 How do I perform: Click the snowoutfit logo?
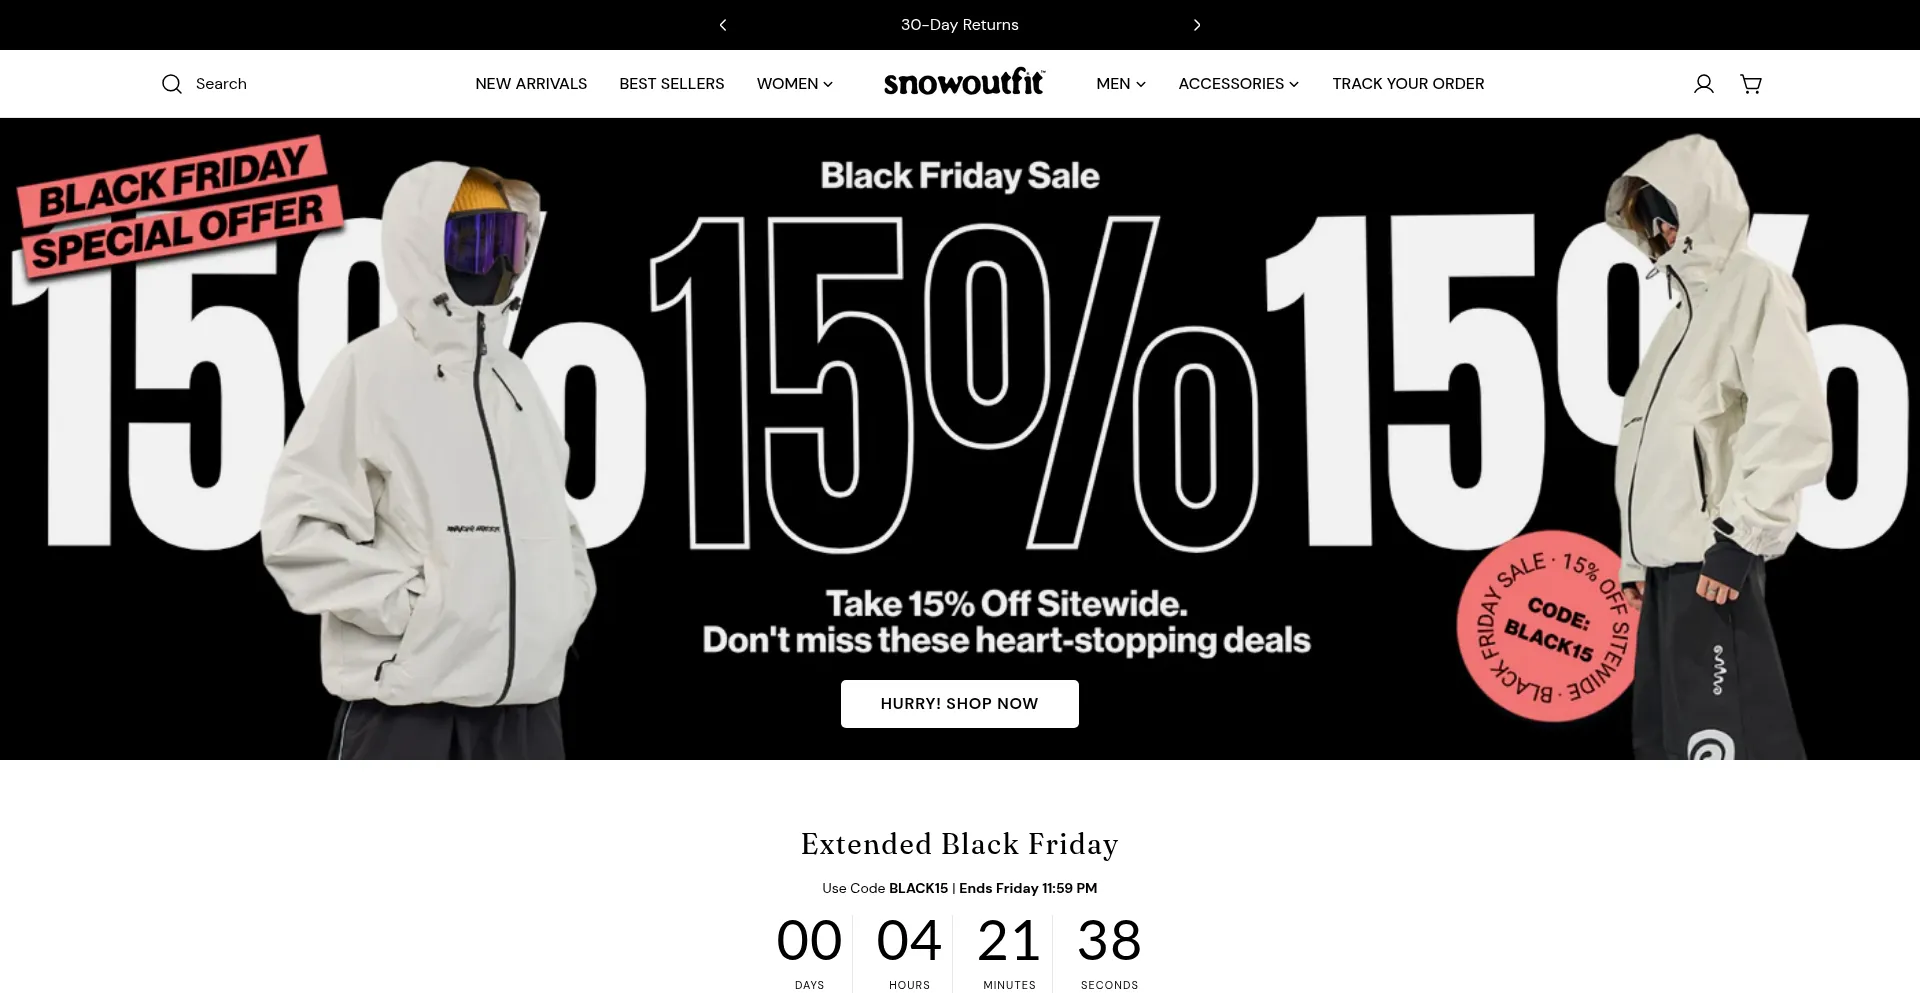(964, 83)
